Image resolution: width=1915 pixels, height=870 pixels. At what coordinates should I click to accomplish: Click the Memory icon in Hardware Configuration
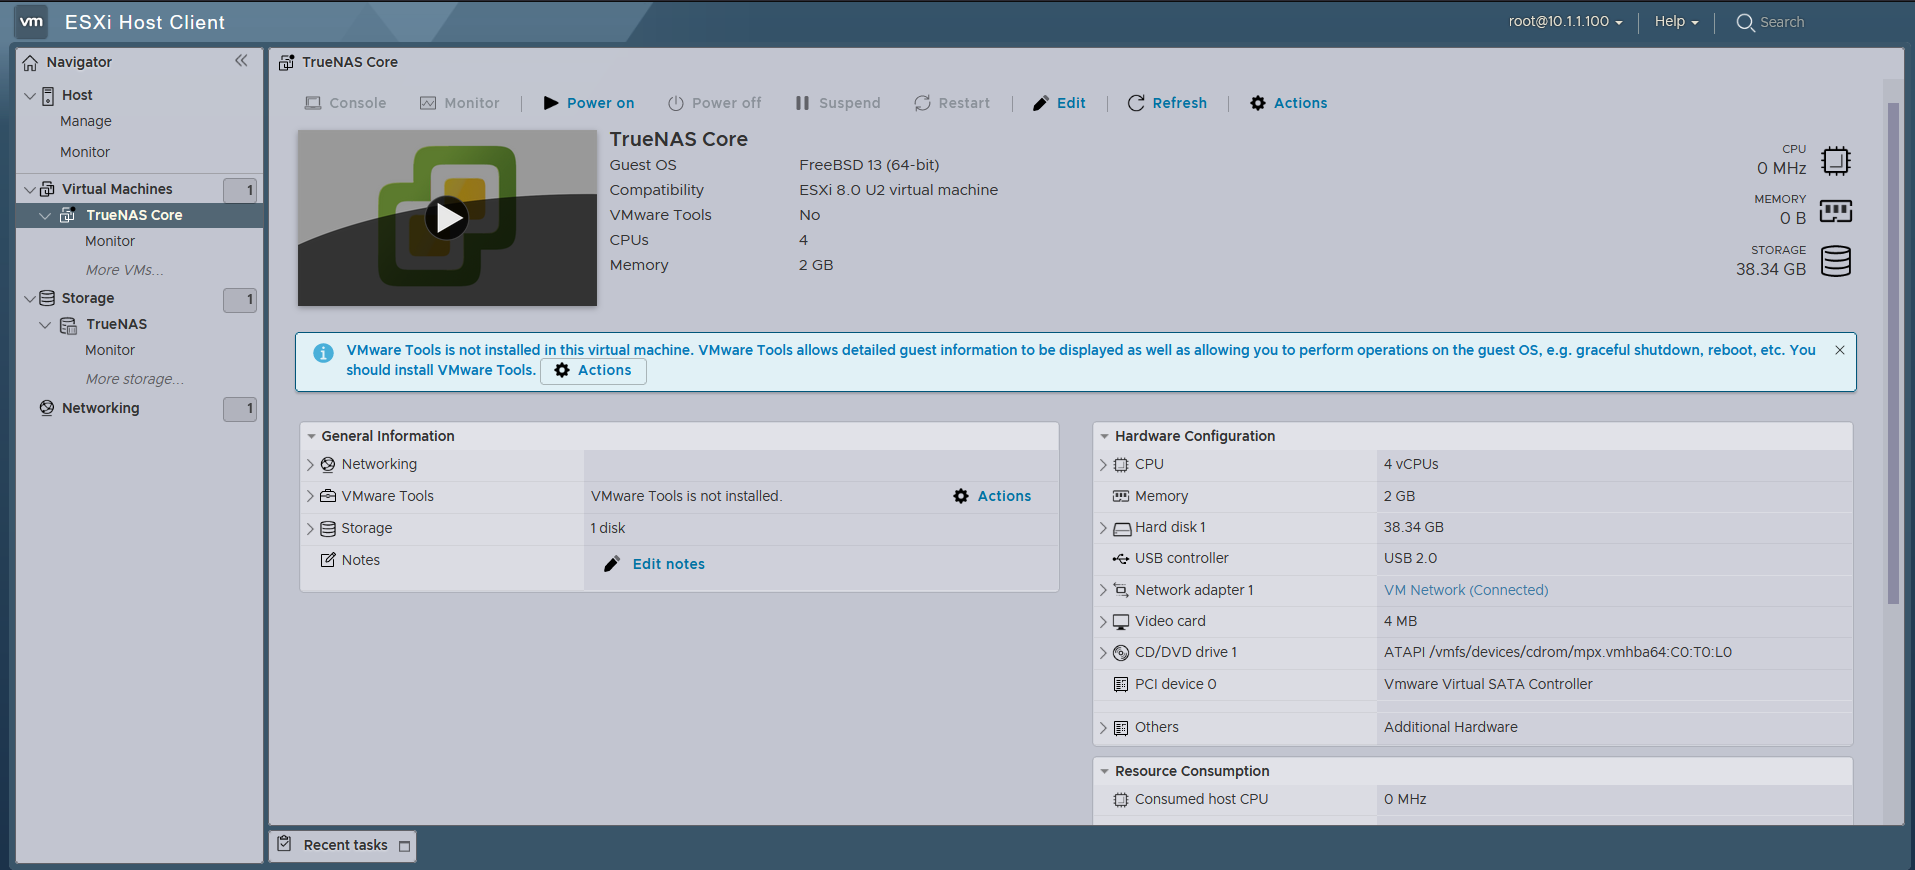point(1121,496)
